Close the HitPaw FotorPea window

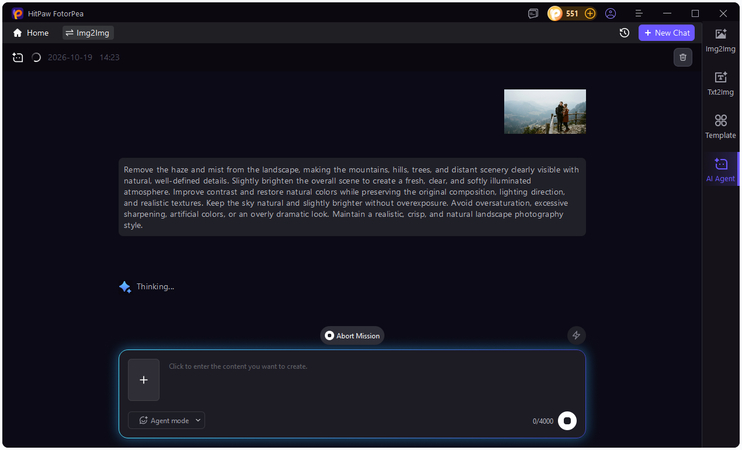[x=723, y=14]
